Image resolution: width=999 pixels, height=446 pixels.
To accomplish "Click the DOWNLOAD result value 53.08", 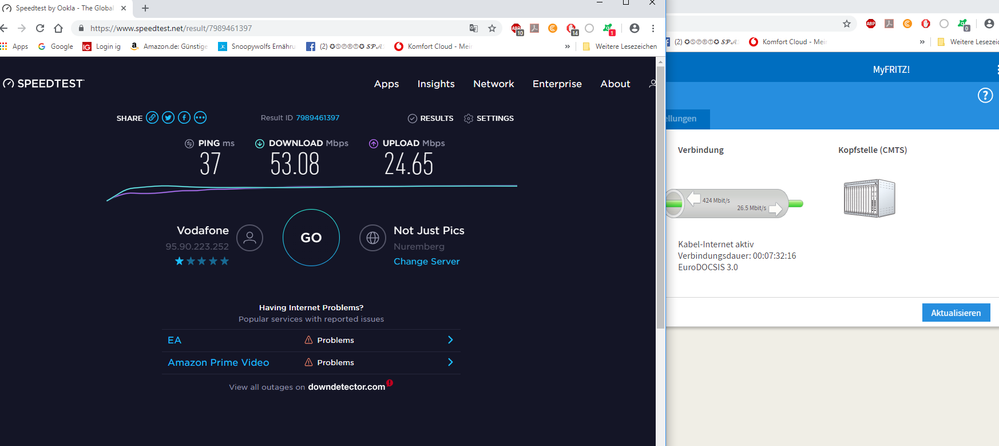I will [294, 164].
